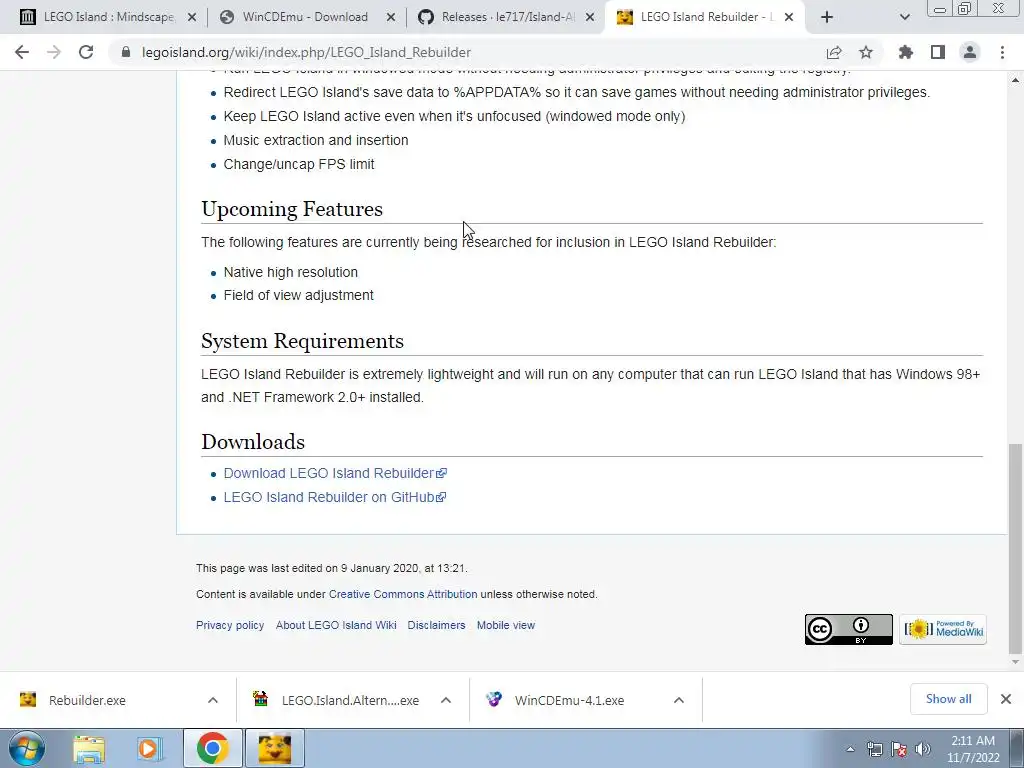Screen dimensions: 1024x768
Task: Click the scrollbar up arrow
Action: [1015, 80]
